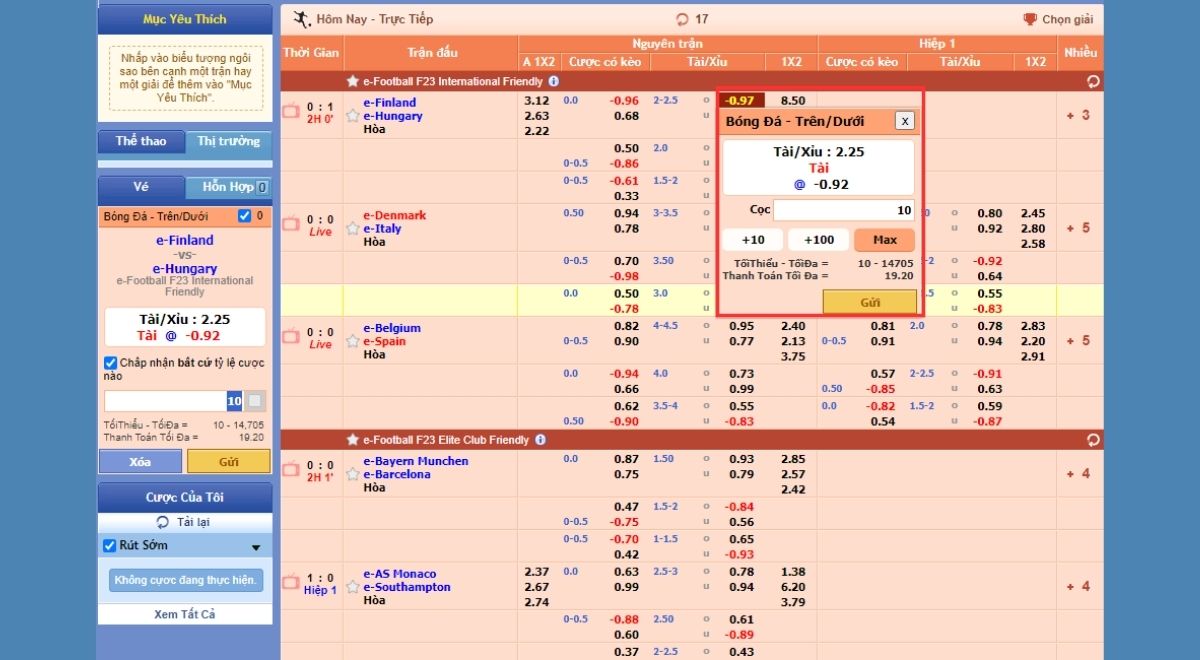Screen dimensions: 1200x660
Task: Click Xóa to clear the bet slip
Action: pos(140,461)
